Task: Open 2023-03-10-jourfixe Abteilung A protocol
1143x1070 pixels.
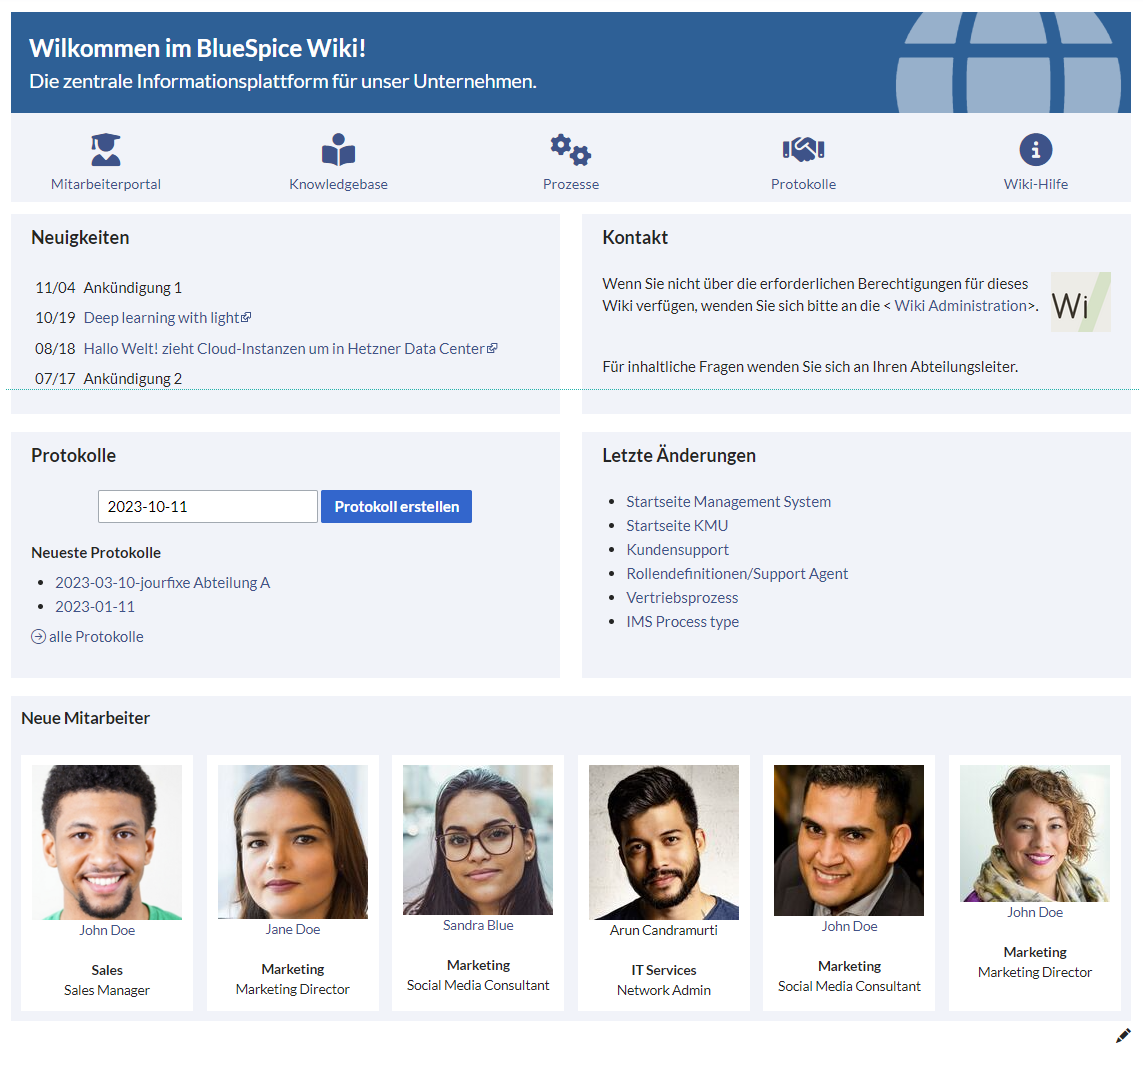Action: click(163, 582)
